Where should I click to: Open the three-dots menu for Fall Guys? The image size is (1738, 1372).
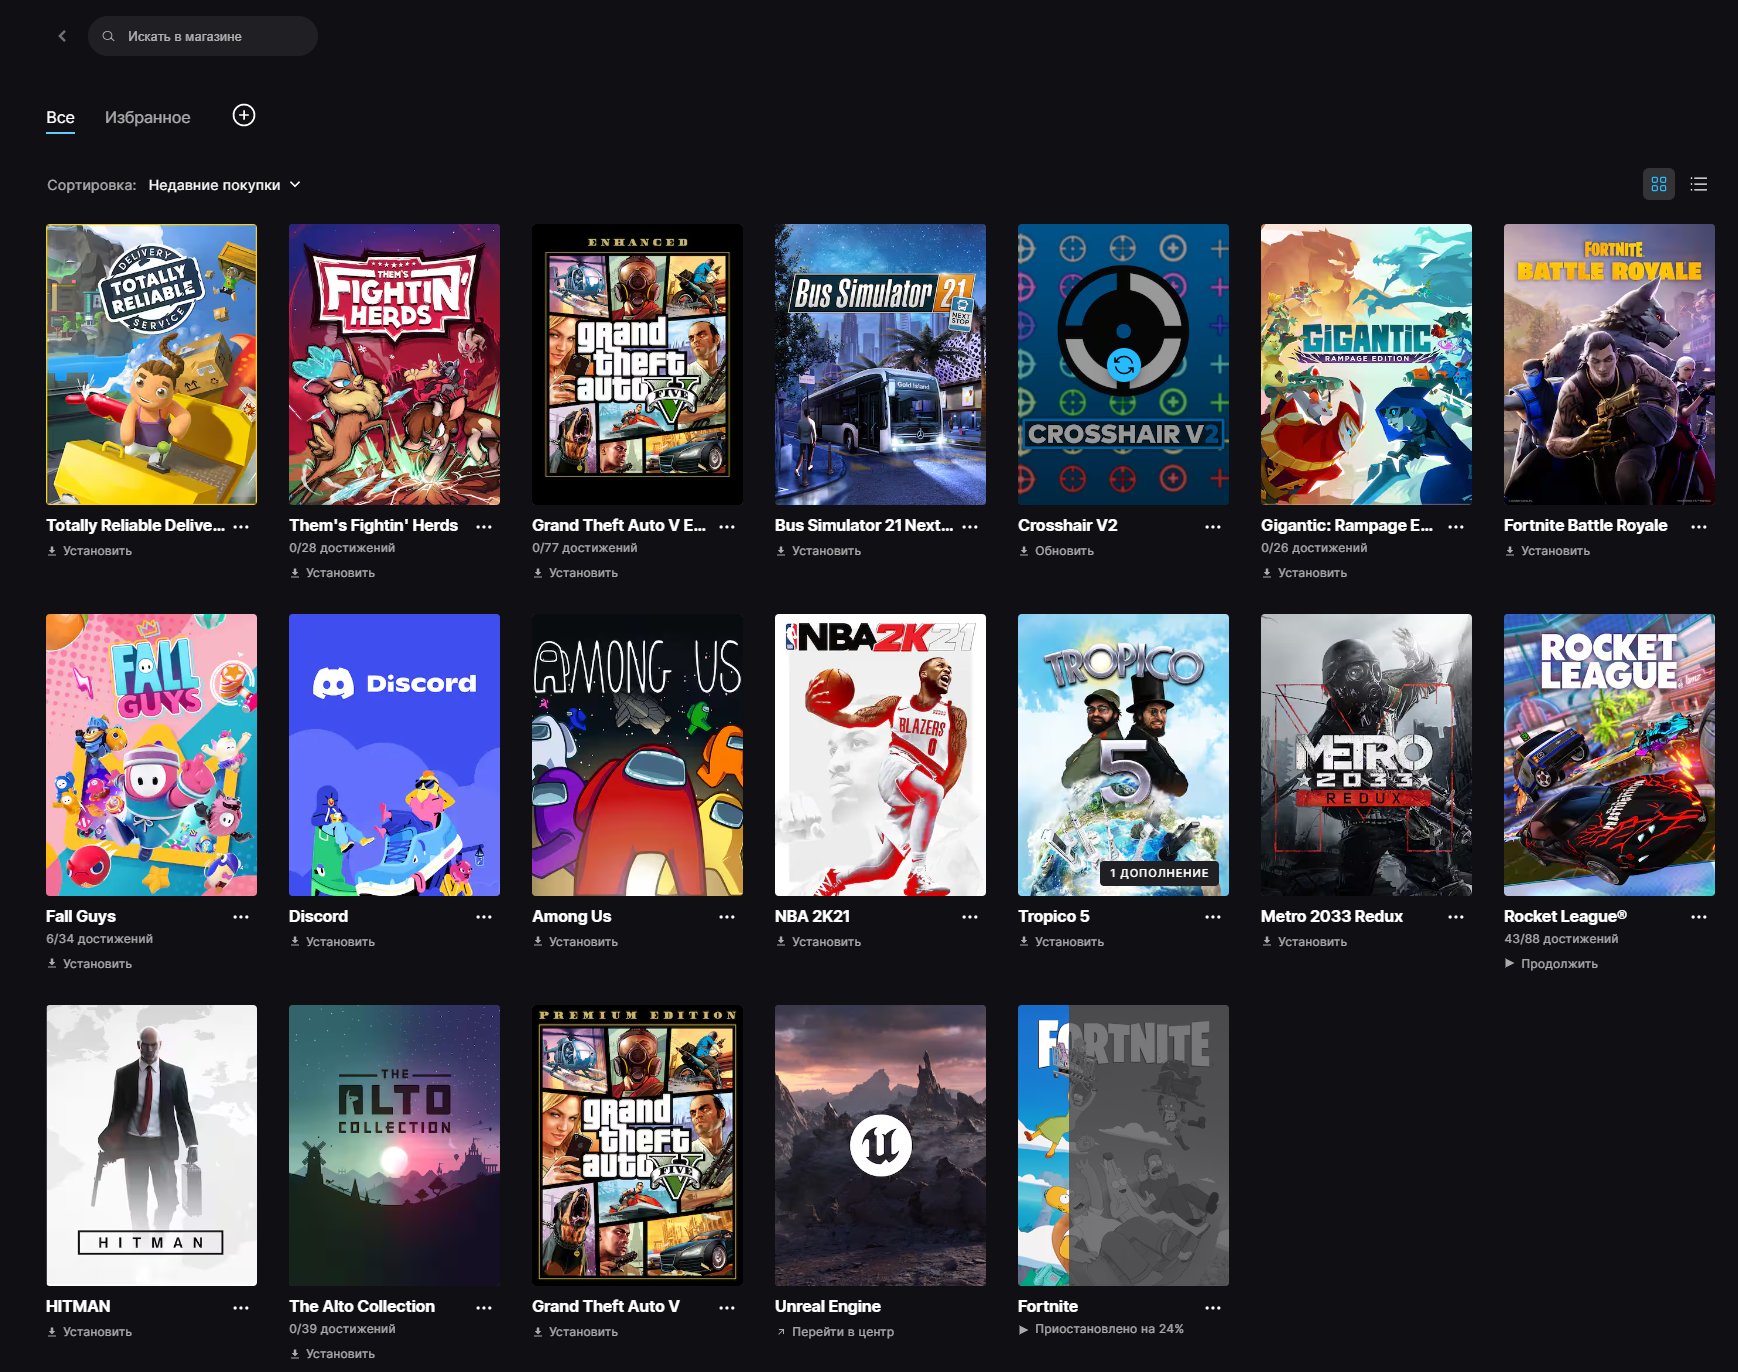[x=241, y=917]
